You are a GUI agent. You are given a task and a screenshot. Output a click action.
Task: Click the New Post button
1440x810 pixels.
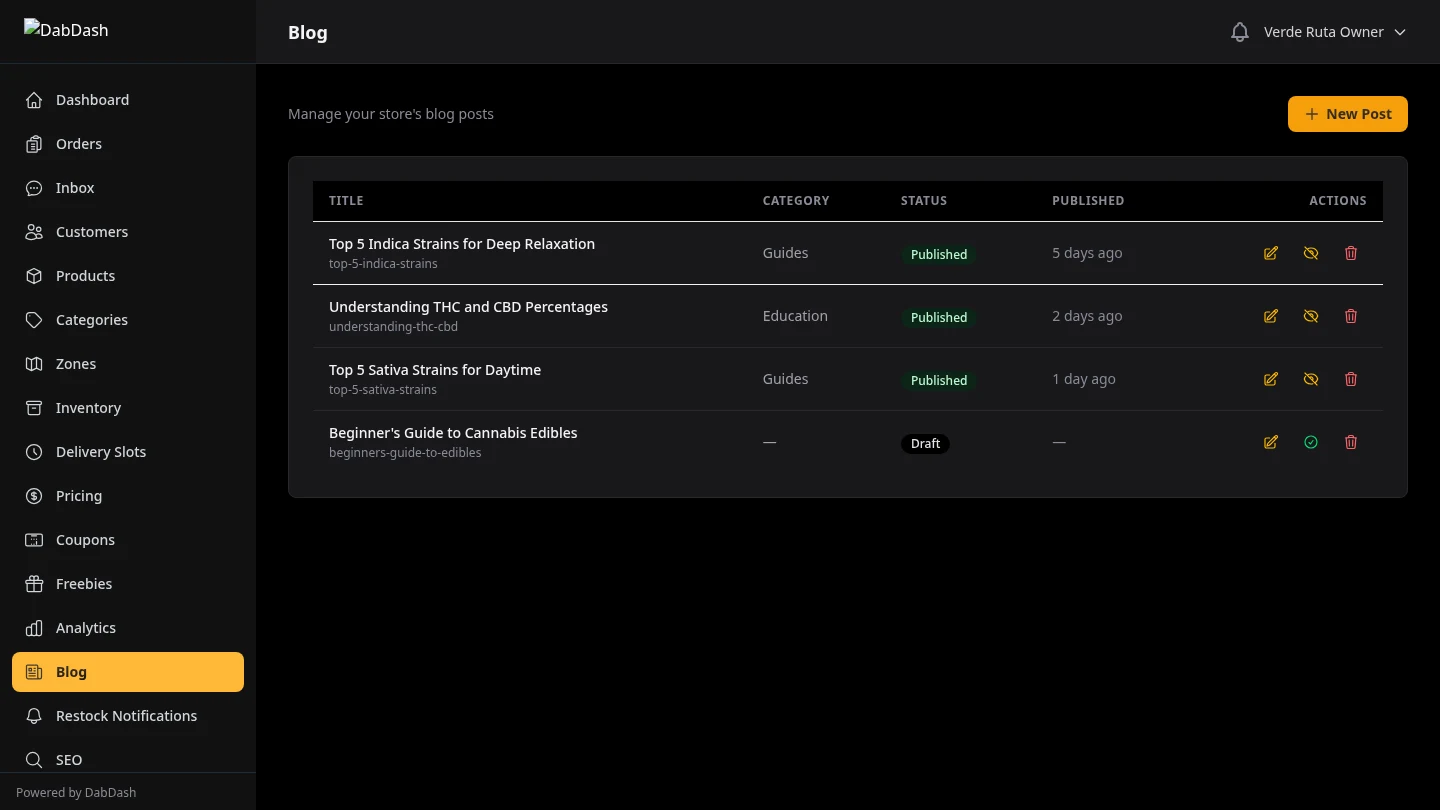[1347, 113]
